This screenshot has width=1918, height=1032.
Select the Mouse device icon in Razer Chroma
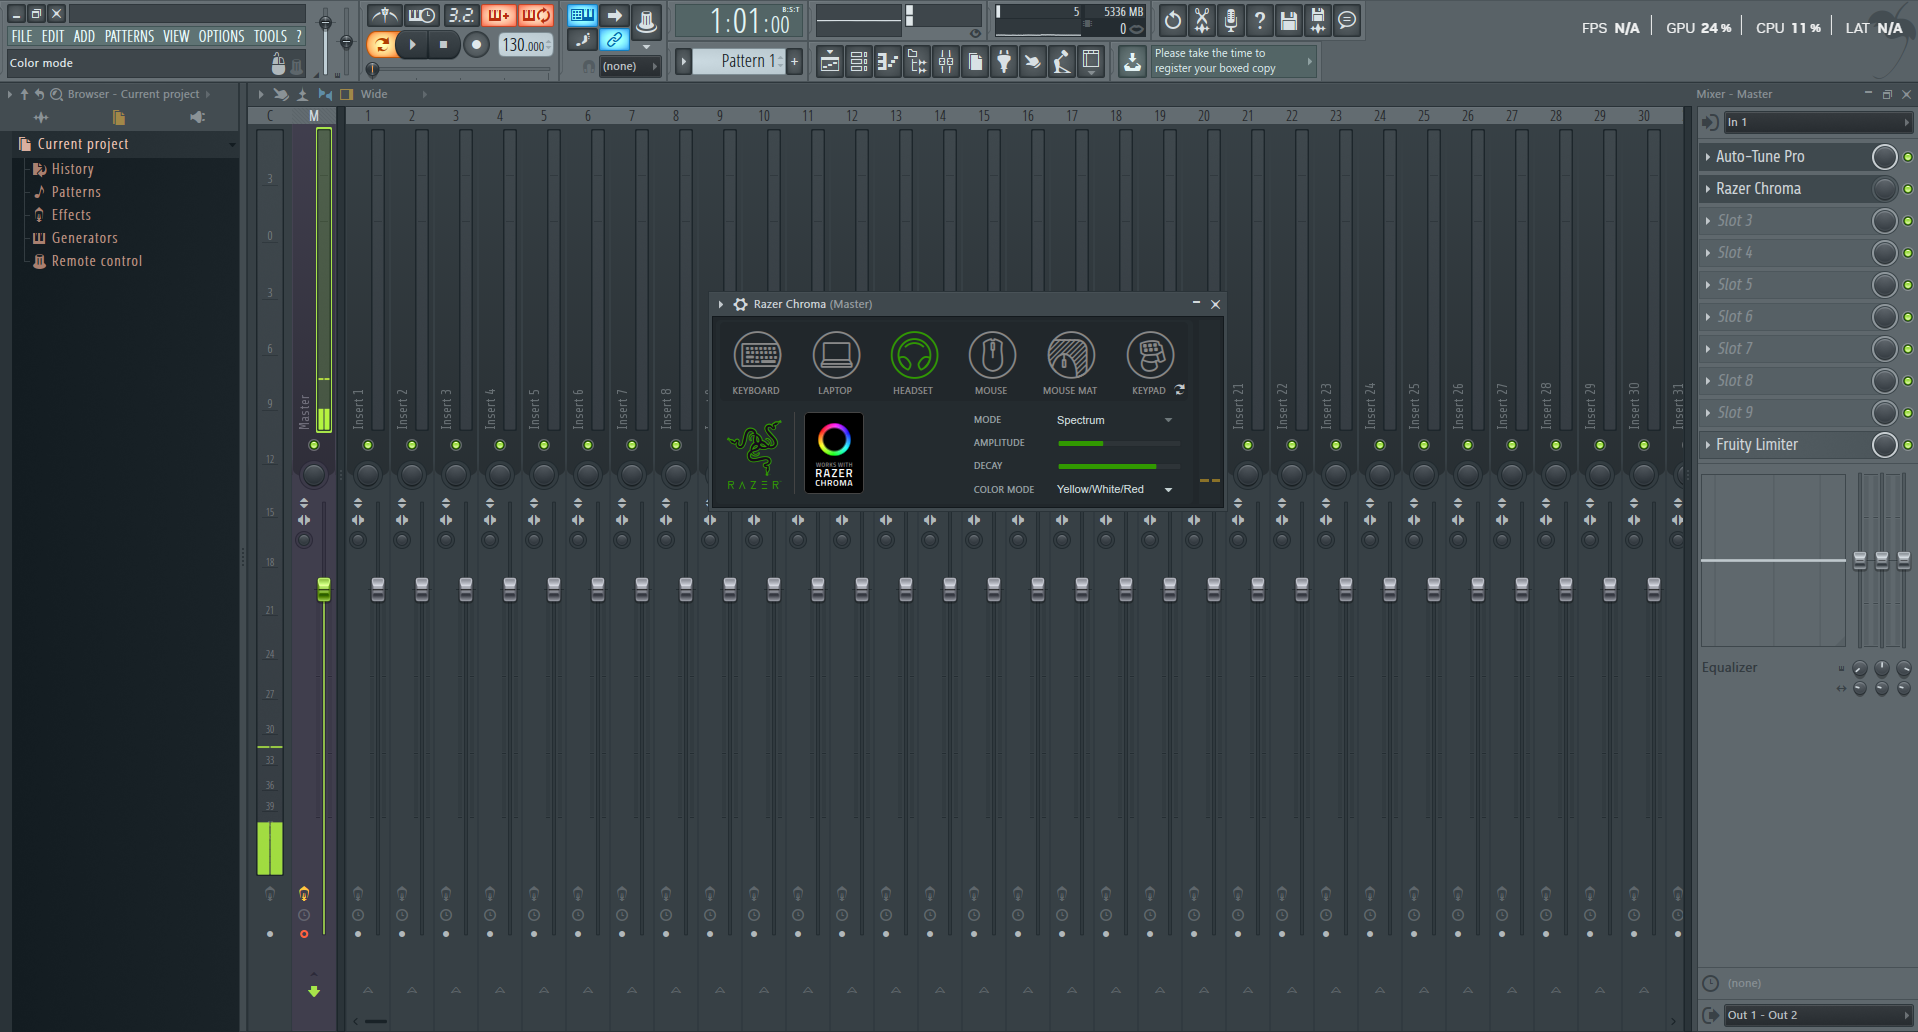pos(992,355)
